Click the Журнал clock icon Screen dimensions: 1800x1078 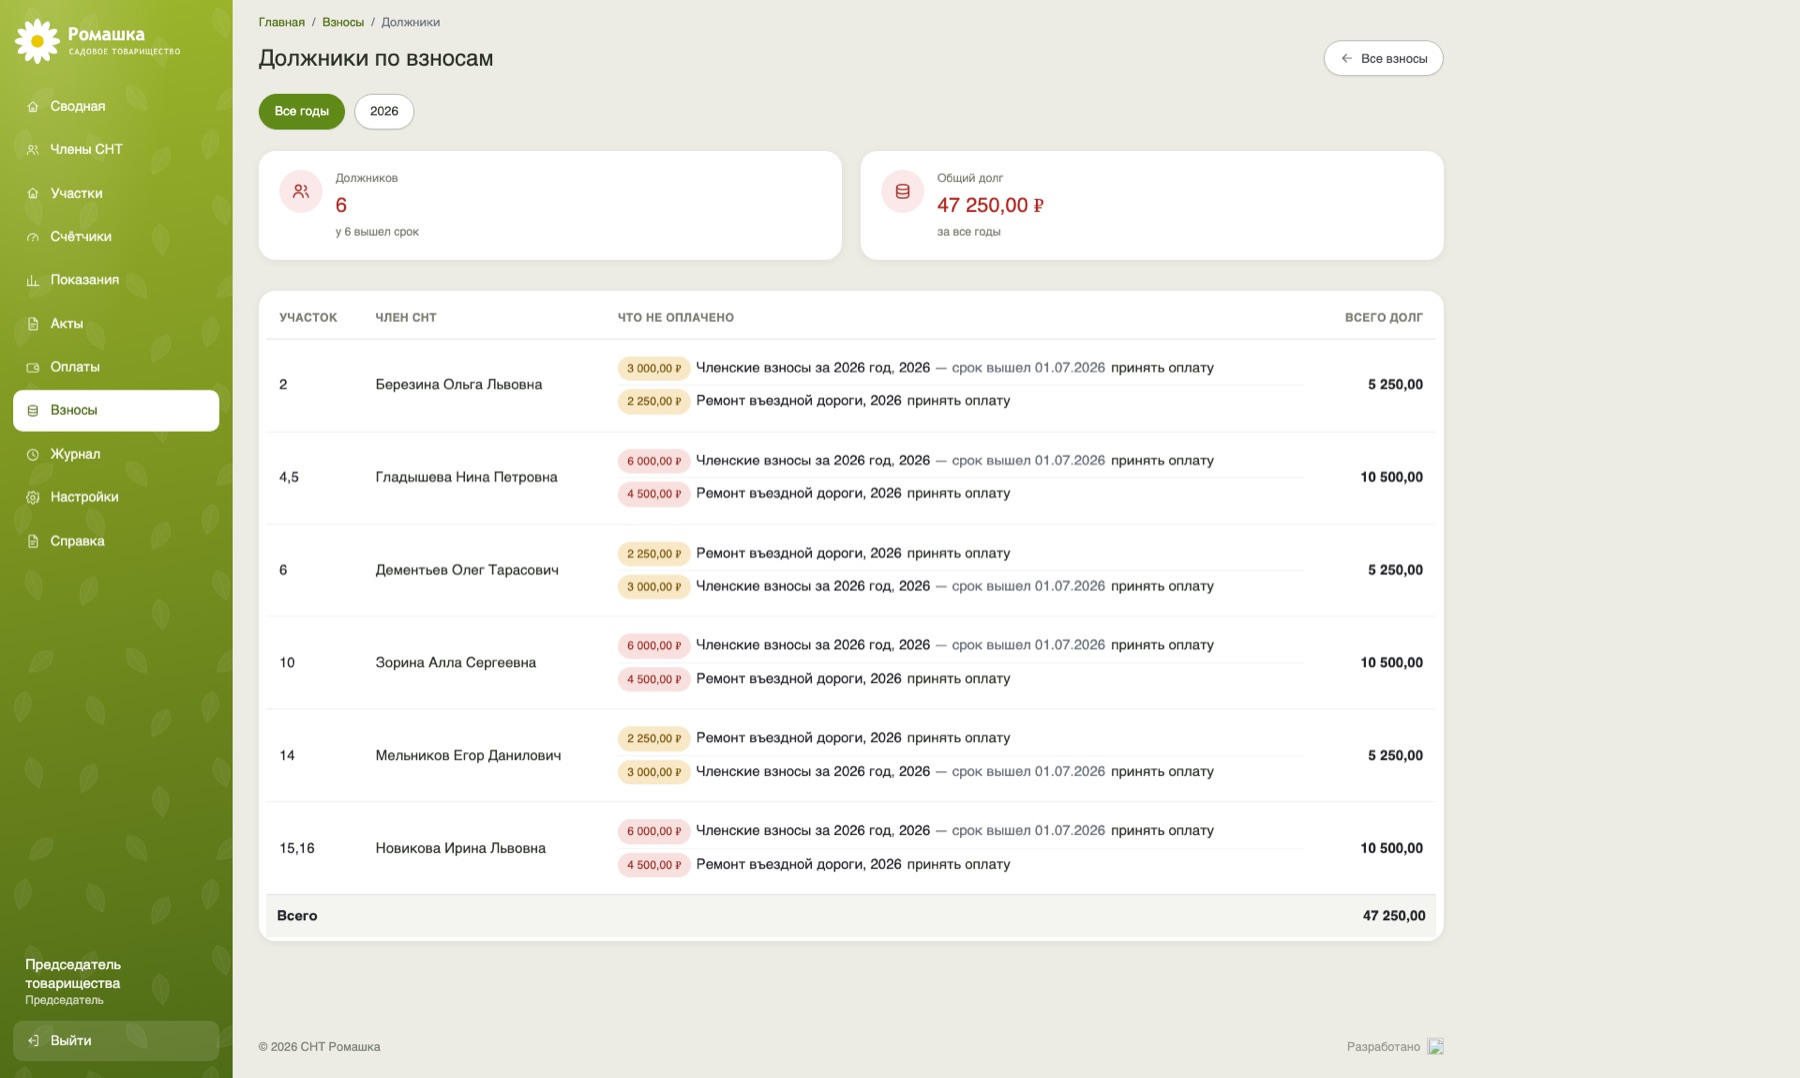click(x=33, y=454)
